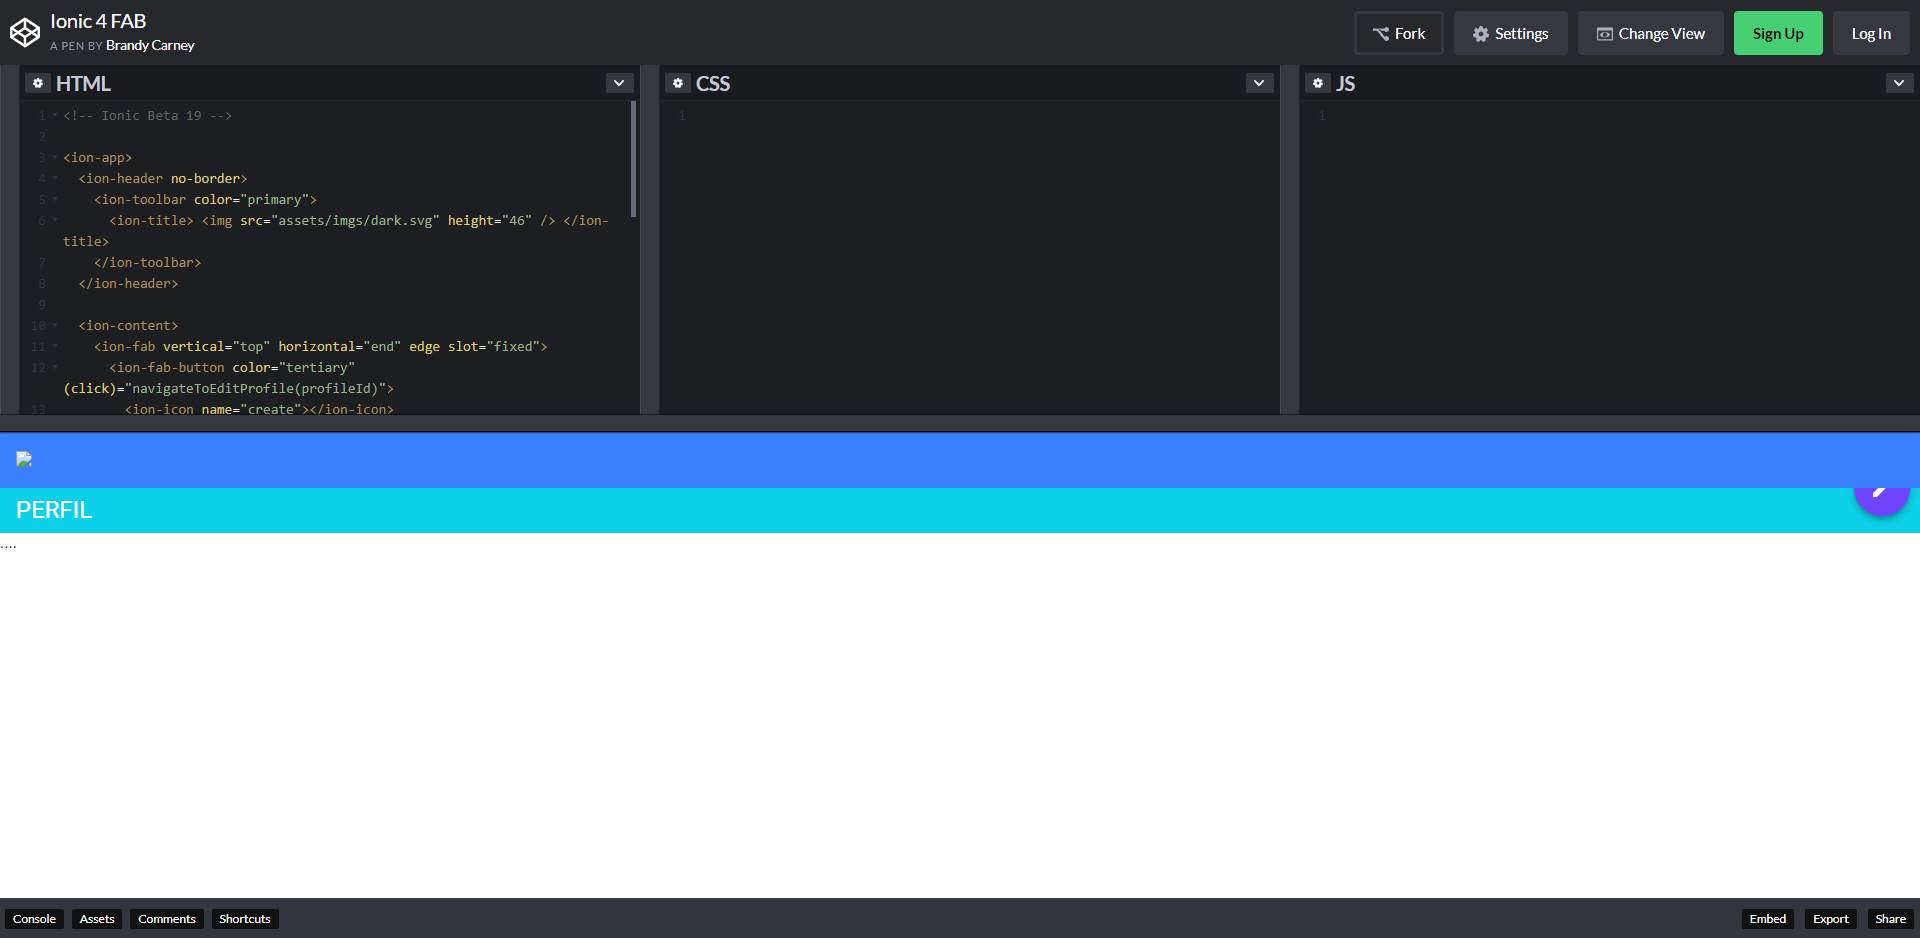1920x938 pixels.
Task: Switch to the Console panel
Action: pyautogui.click(x=35, y=918)
